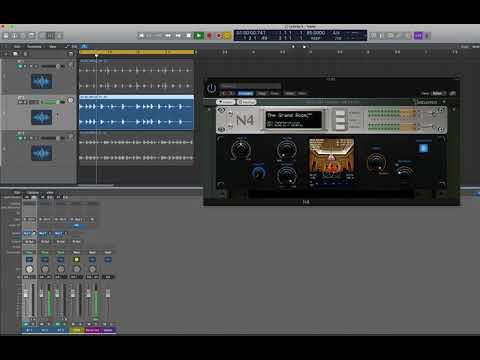Click the top white button beside the N4 display

[x=340, y=113]
